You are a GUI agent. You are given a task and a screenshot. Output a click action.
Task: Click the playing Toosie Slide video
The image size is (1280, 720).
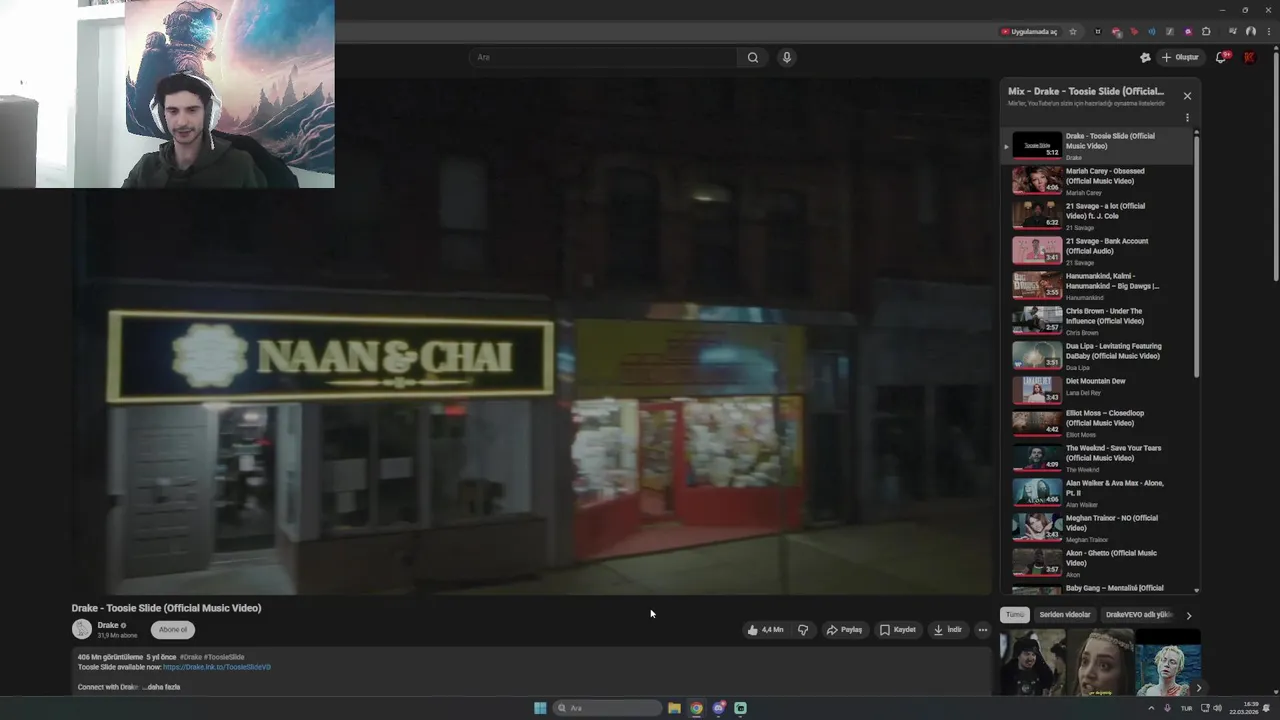pyautogui.click(x=533, y=337)
